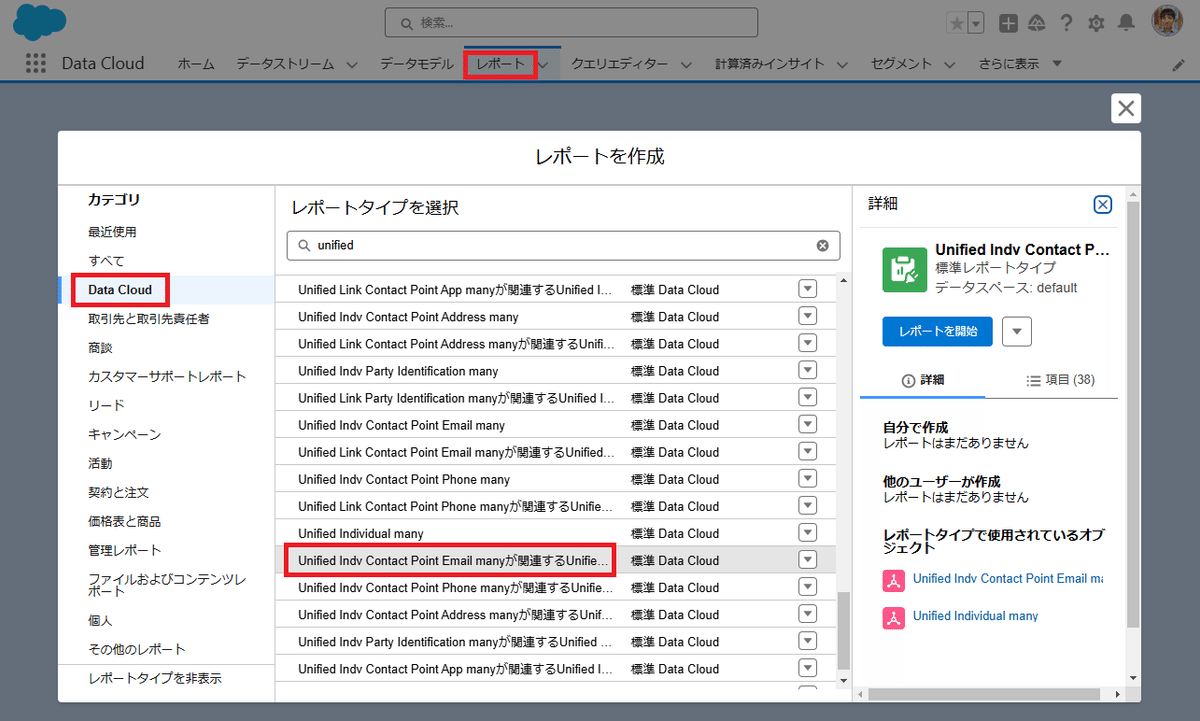Open the 計算済みインサイト tab
1200x721 pixels.
tap(769, 64)
